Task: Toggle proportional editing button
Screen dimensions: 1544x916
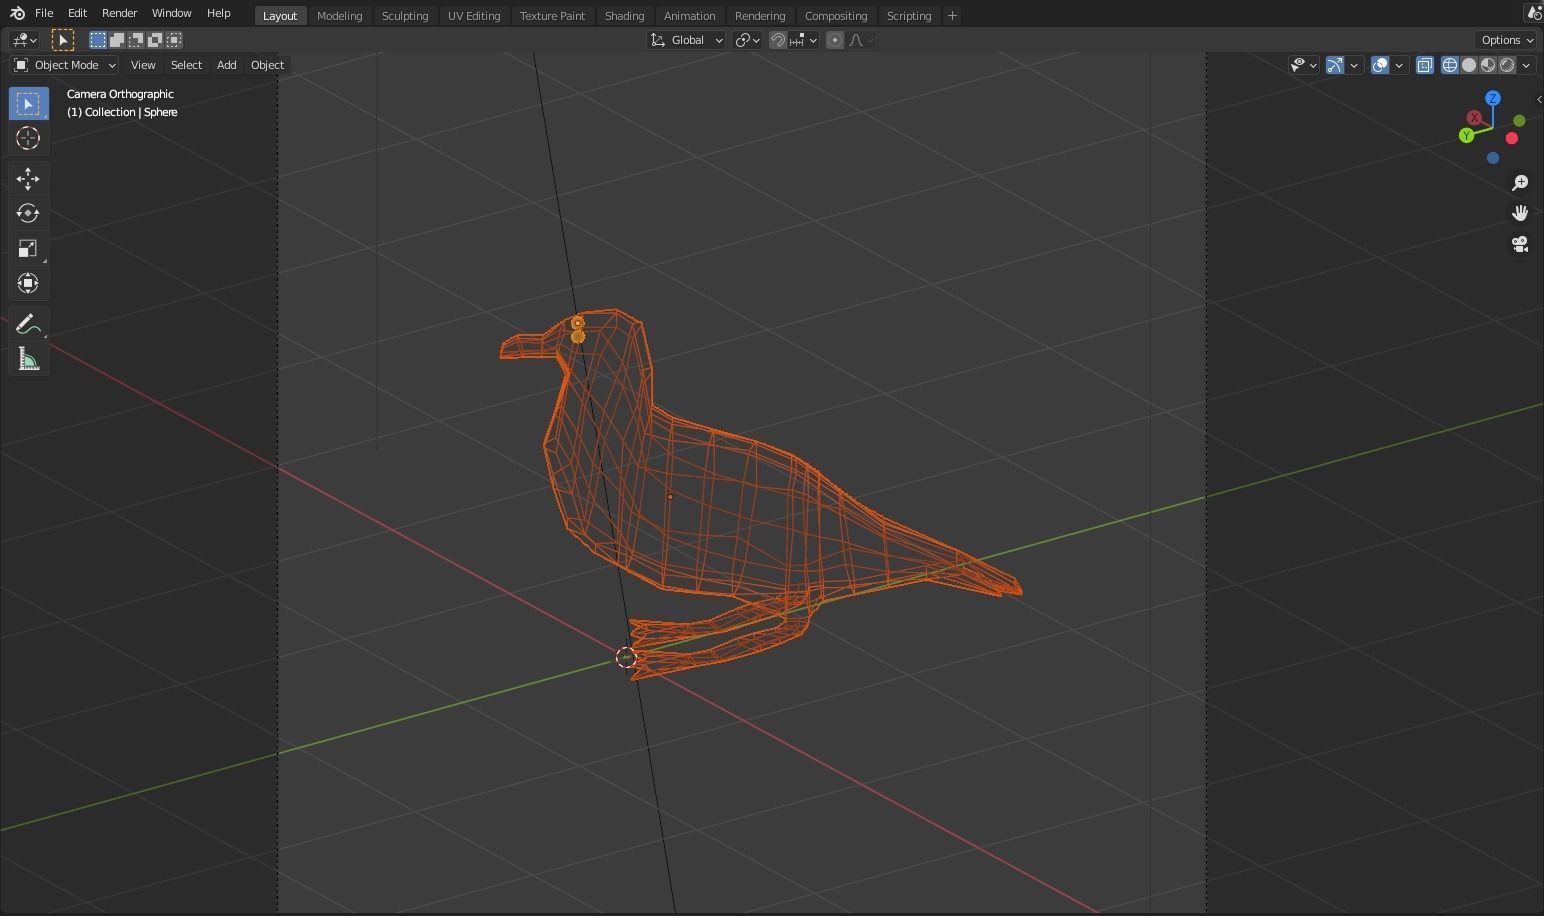Action: (x=835, y=40)
